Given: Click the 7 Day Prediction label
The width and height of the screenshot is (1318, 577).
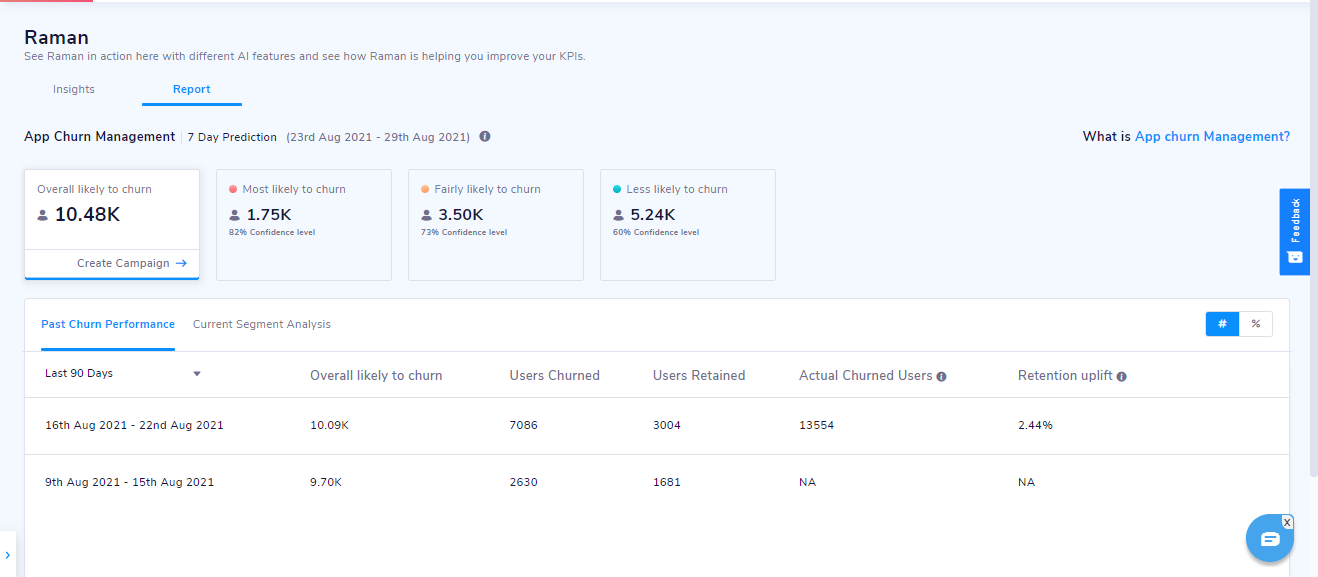Looking at the screenshot, I should pyautogui.click(x=233, y=137).
